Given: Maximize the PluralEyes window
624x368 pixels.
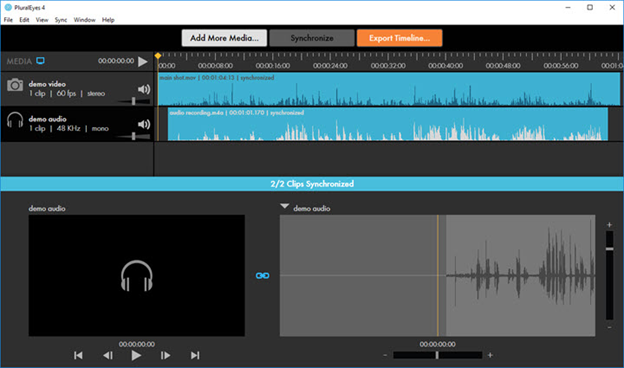Looking at the screenshot, I should tap(590, 7).
